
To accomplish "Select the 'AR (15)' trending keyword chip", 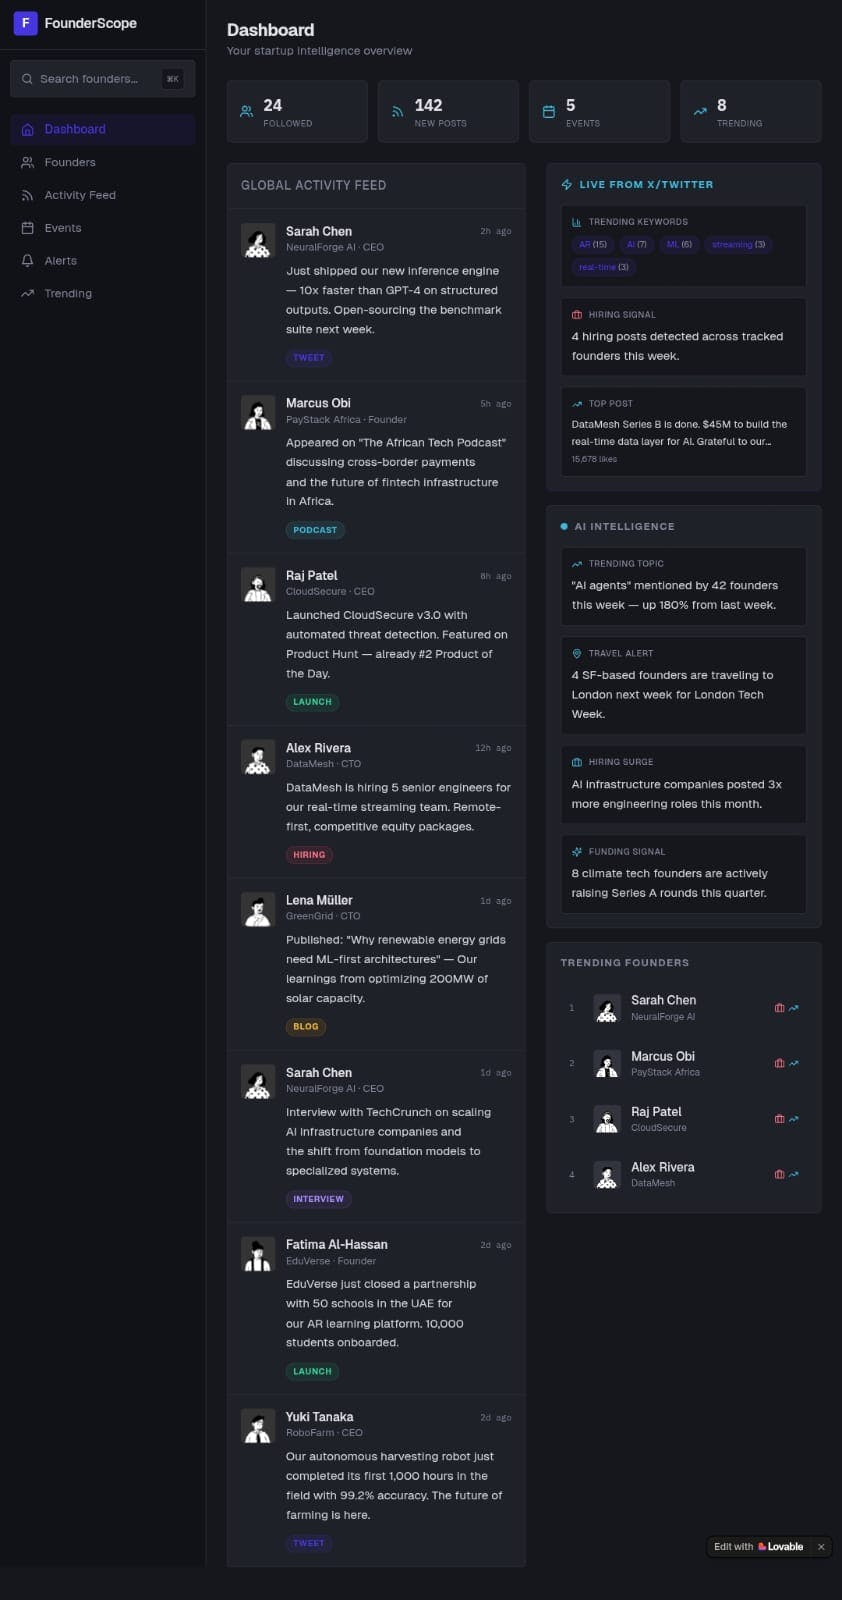I will click(x=593, y=244).
